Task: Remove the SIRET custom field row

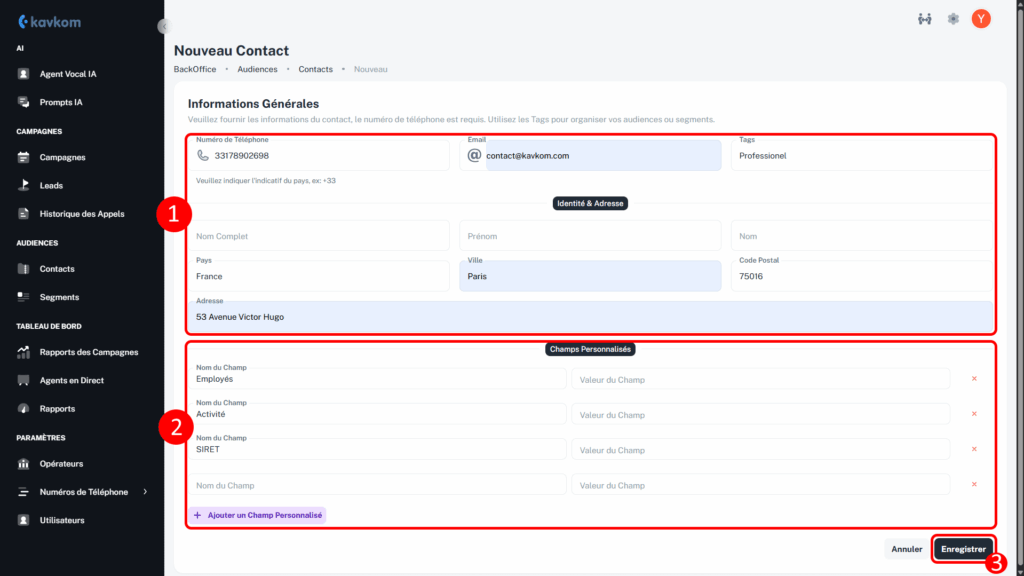Action: click(974, 449)
